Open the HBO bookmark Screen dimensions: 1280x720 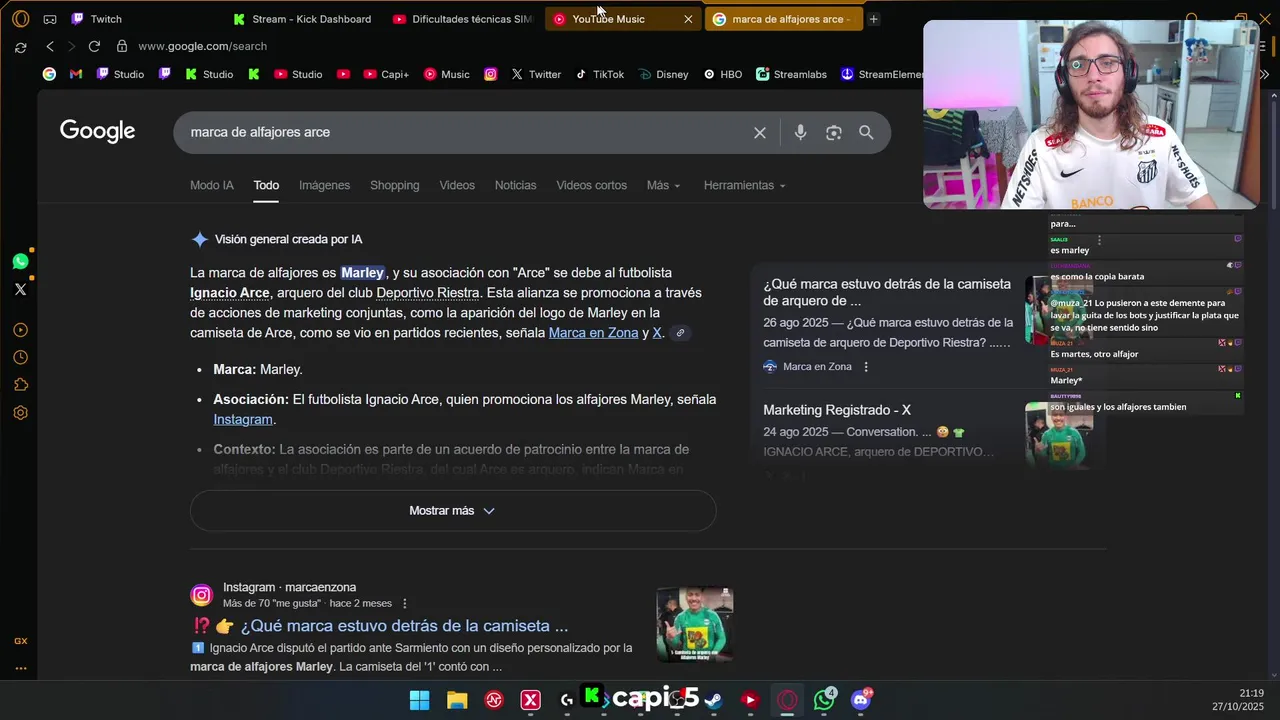722,74
